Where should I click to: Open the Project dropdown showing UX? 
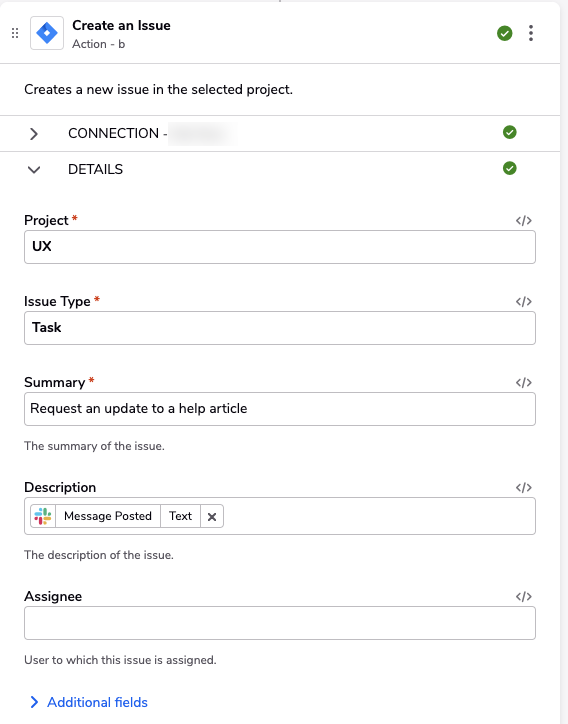coord(280,247)
